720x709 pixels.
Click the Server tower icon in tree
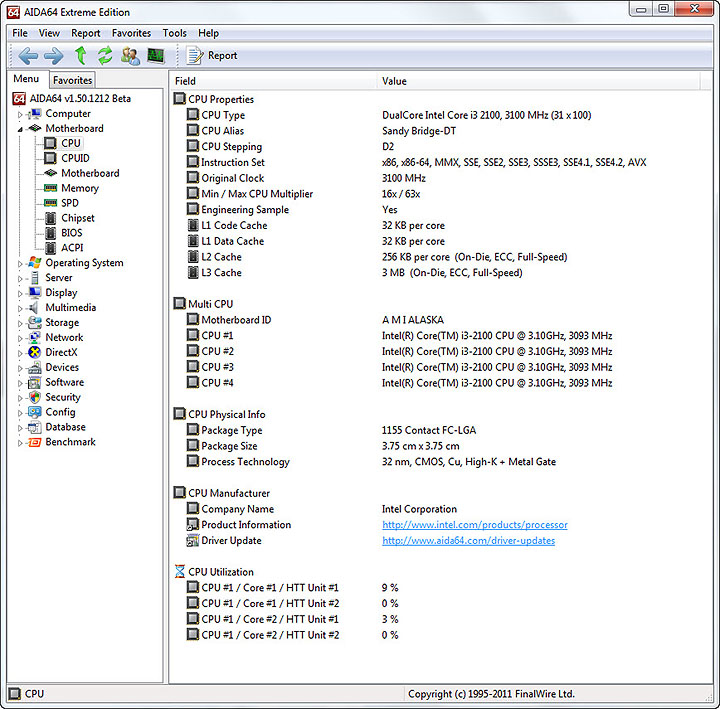click(34, 277)
